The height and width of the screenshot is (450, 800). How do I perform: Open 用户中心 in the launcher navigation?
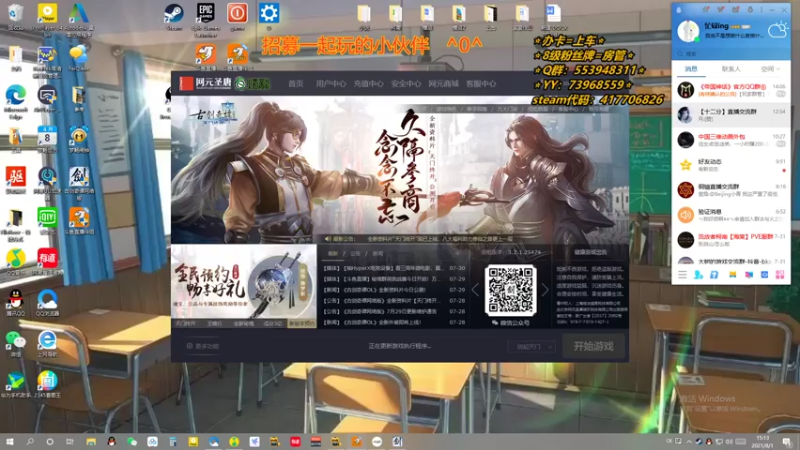point(331,84)
